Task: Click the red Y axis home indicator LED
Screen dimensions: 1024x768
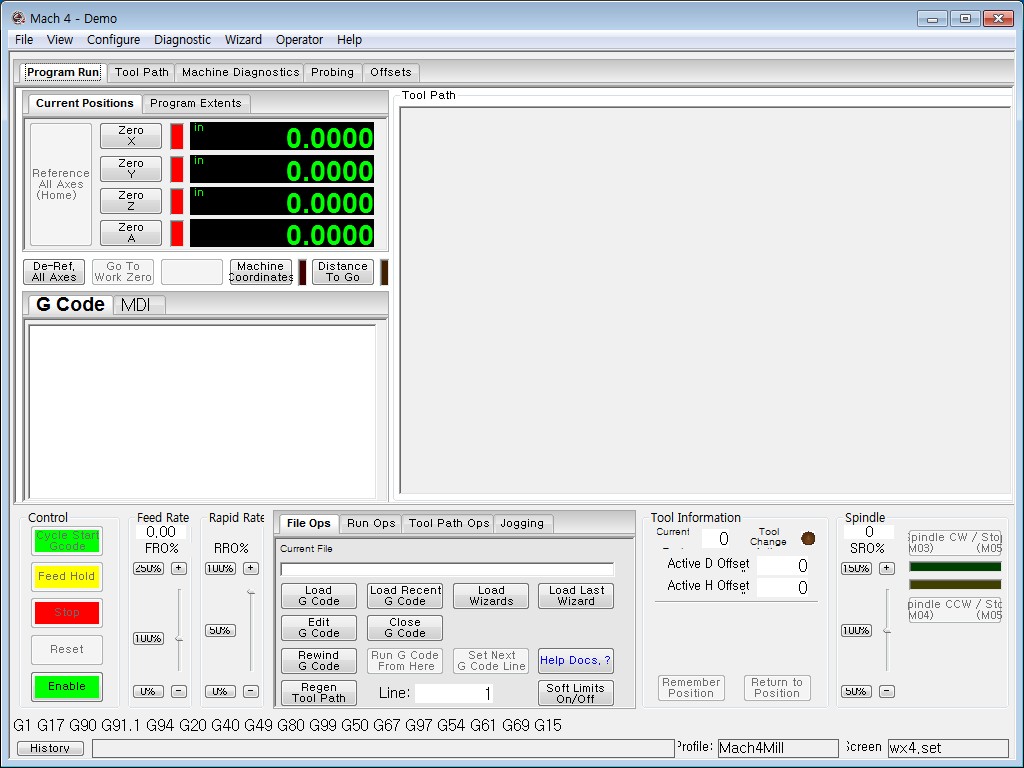Action: (x=176, y=168)
